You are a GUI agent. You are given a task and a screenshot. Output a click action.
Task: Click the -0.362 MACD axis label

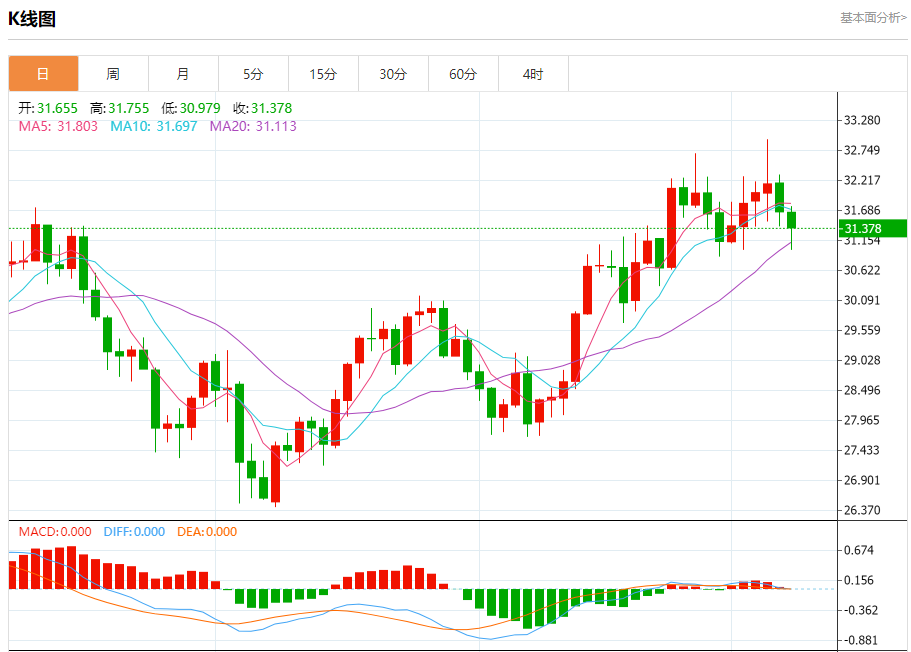tap(861, 610)
